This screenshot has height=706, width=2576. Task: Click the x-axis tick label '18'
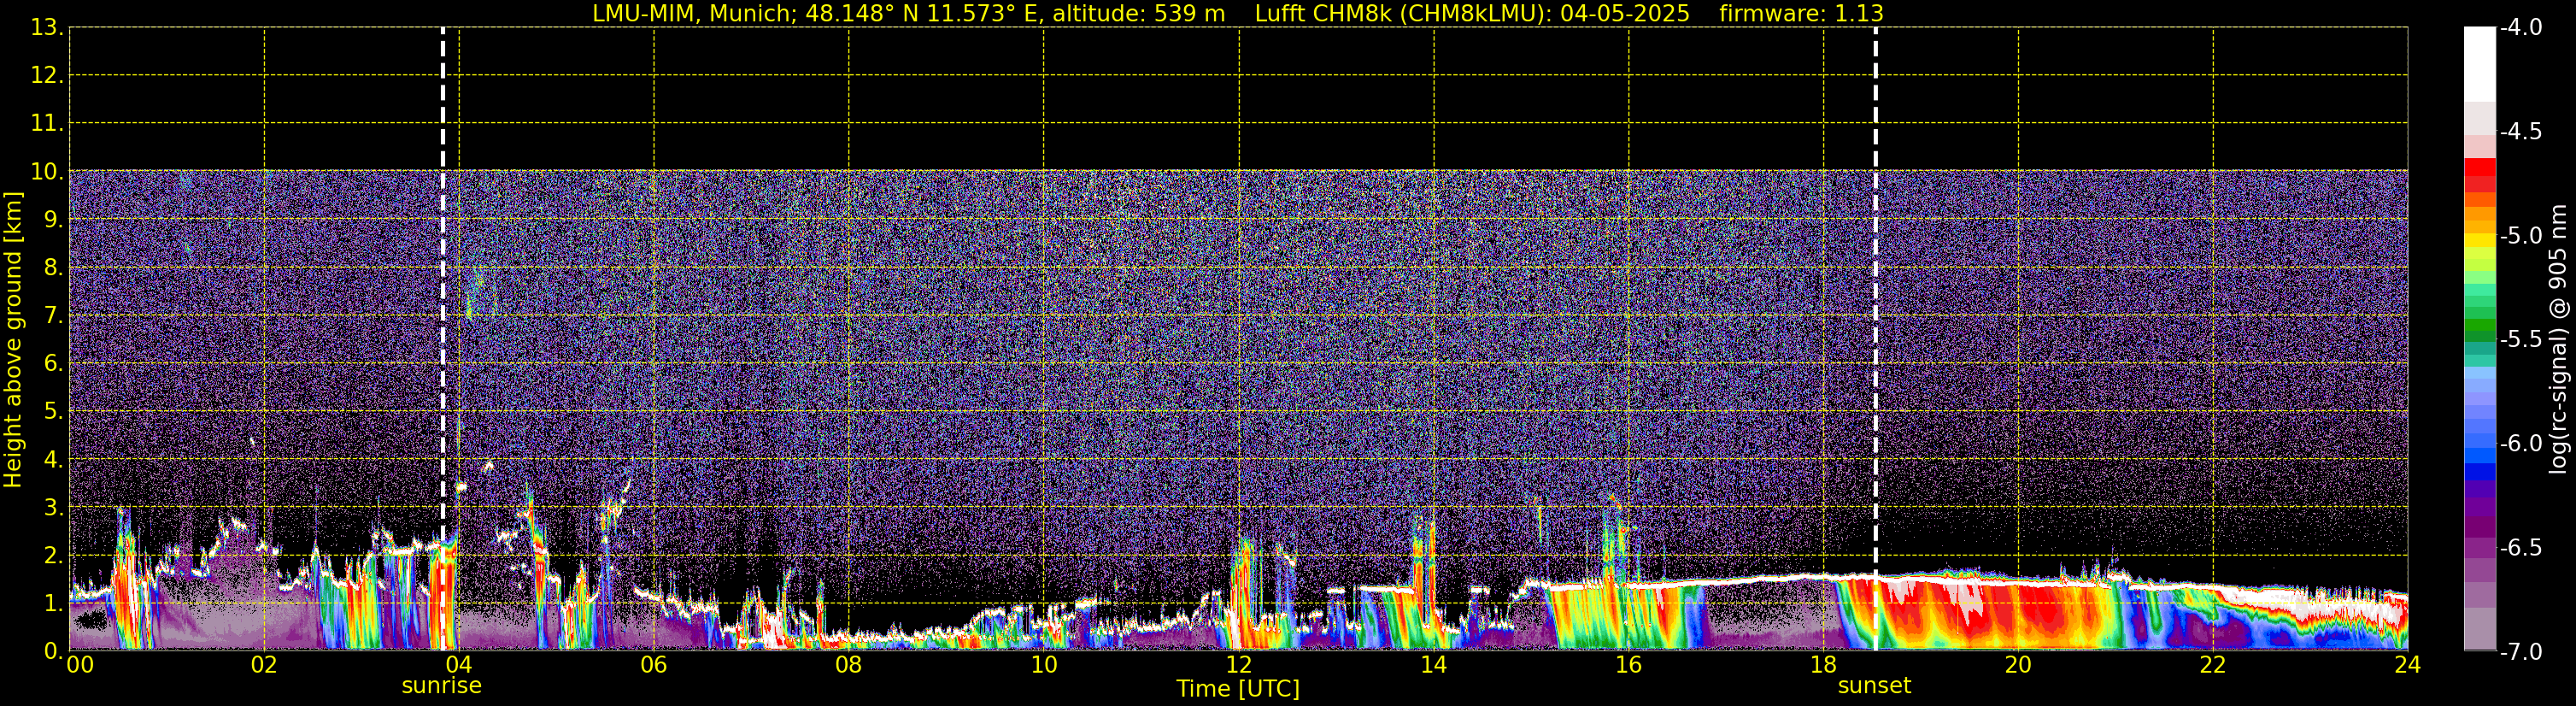point(1824,665)
